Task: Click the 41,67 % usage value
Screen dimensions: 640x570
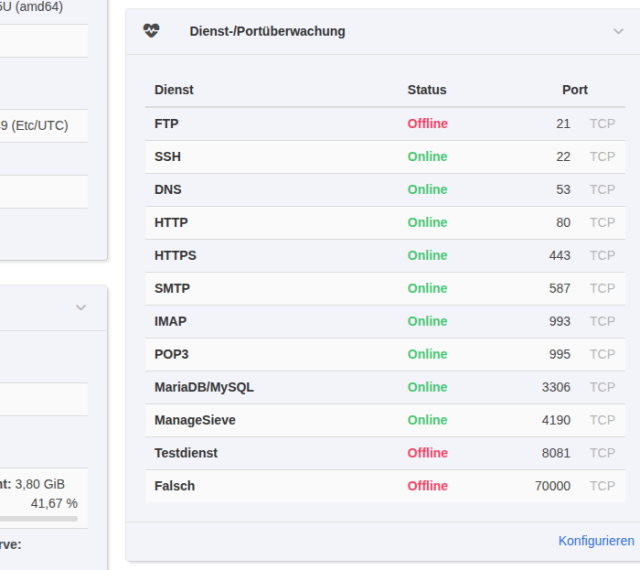Action: point(54,503)
